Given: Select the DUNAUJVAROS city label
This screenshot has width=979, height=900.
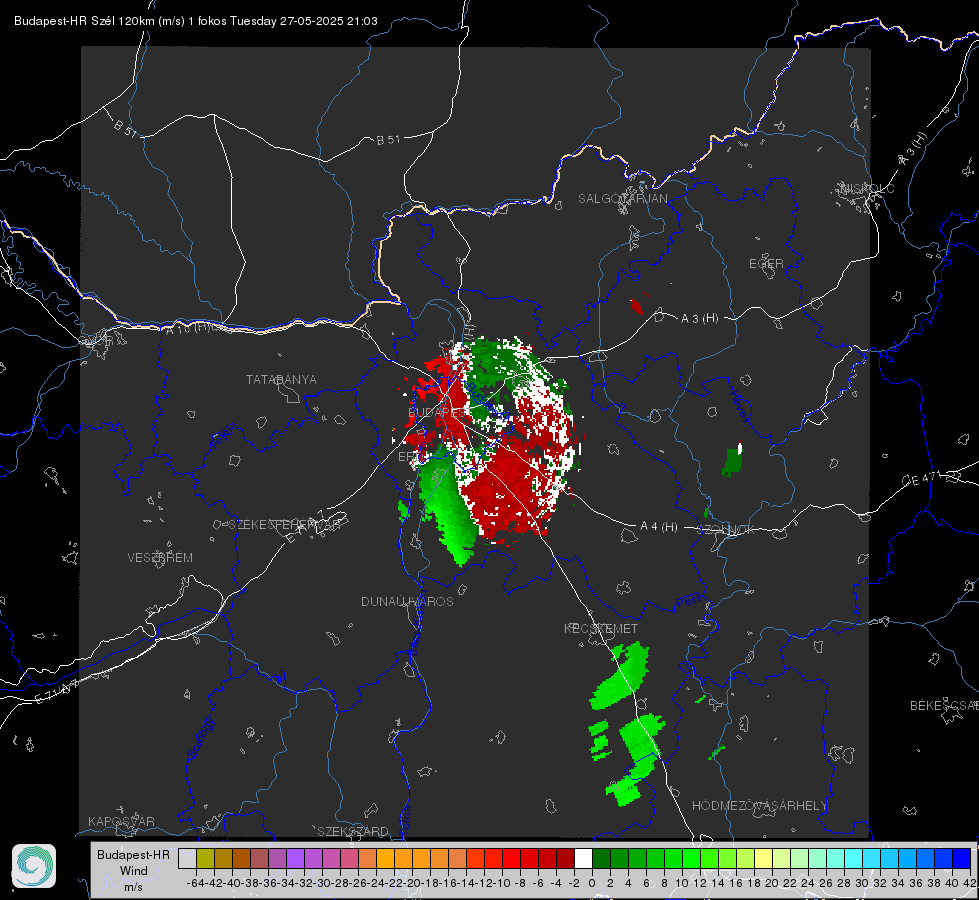Looking at the screenshot, I should [407, 601].
